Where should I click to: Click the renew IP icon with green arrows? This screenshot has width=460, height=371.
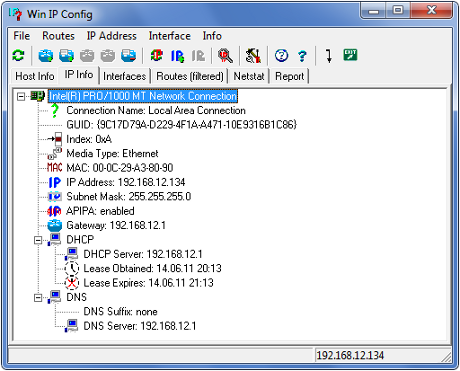tap(156, 55)
